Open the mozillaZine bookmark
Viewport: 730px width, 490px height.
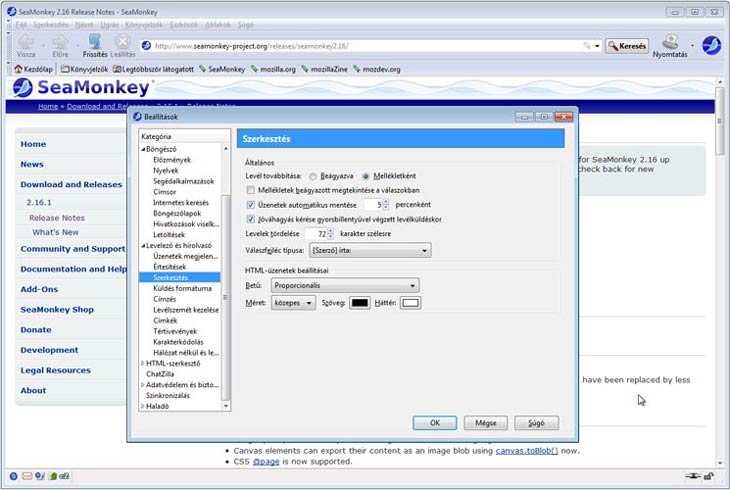coord(324,69)
